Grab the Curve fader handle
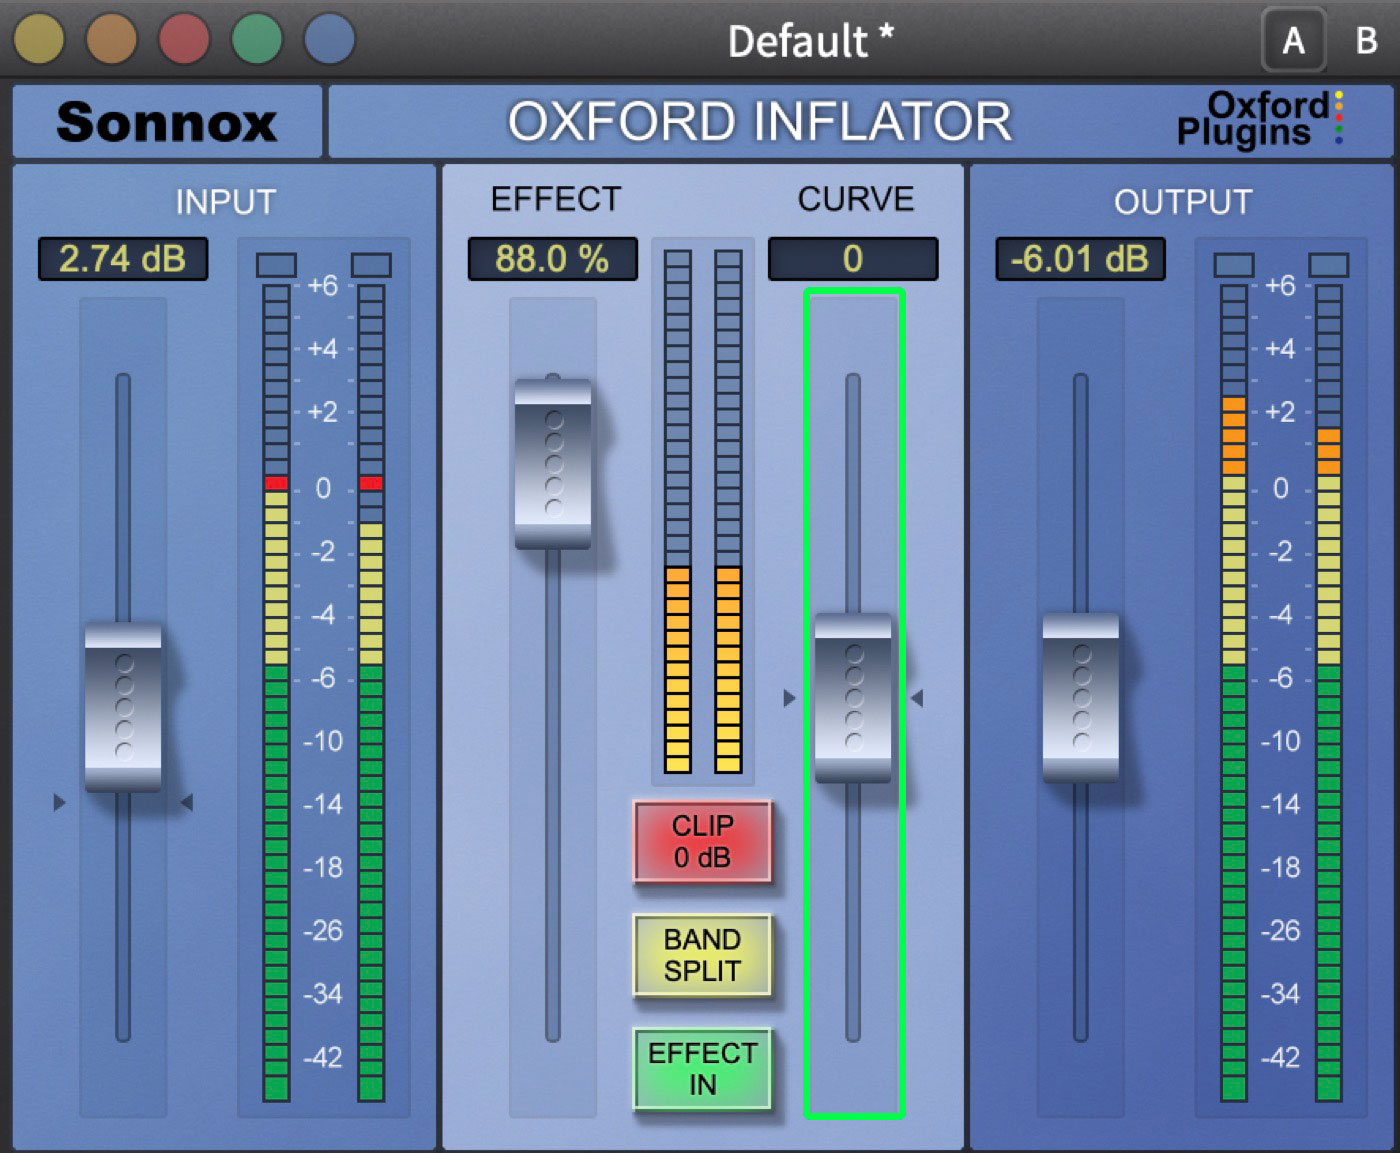The width and height of the screenshot is (1400, 1153). tap(853, 697)
